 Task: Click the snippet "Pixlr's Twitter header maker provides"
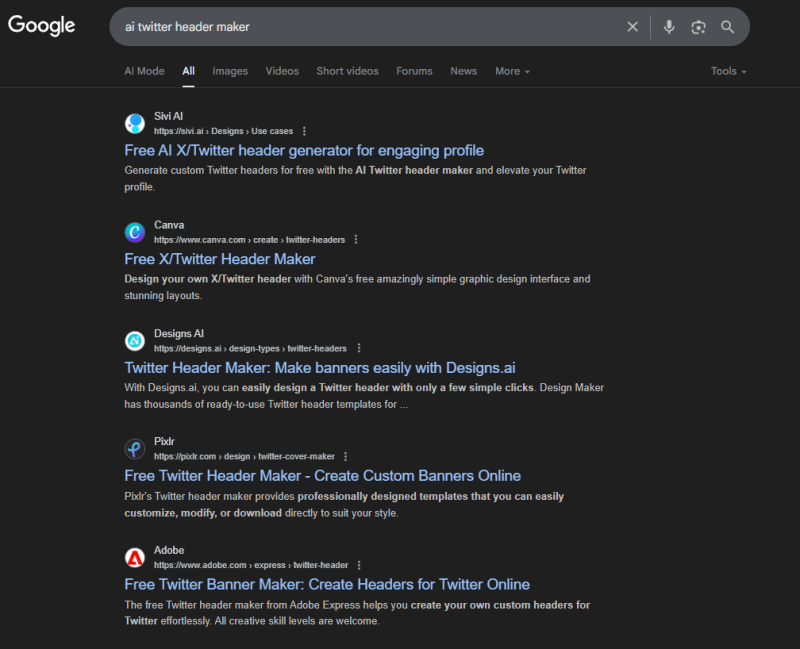coord(344,505)
